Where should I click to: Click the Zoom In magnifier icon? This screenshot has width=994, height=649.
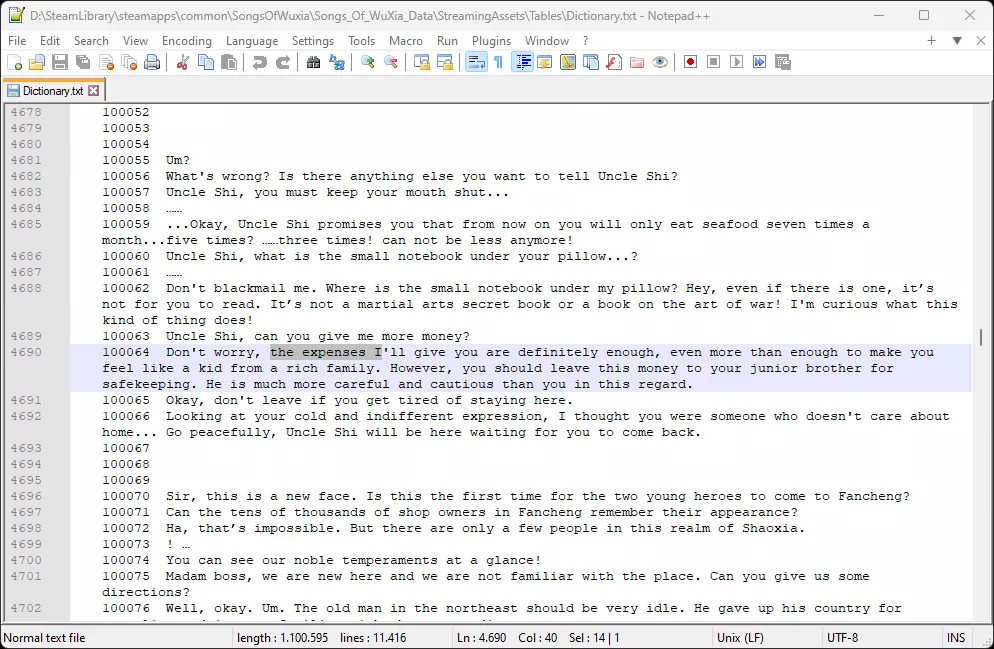coord(368,62)
